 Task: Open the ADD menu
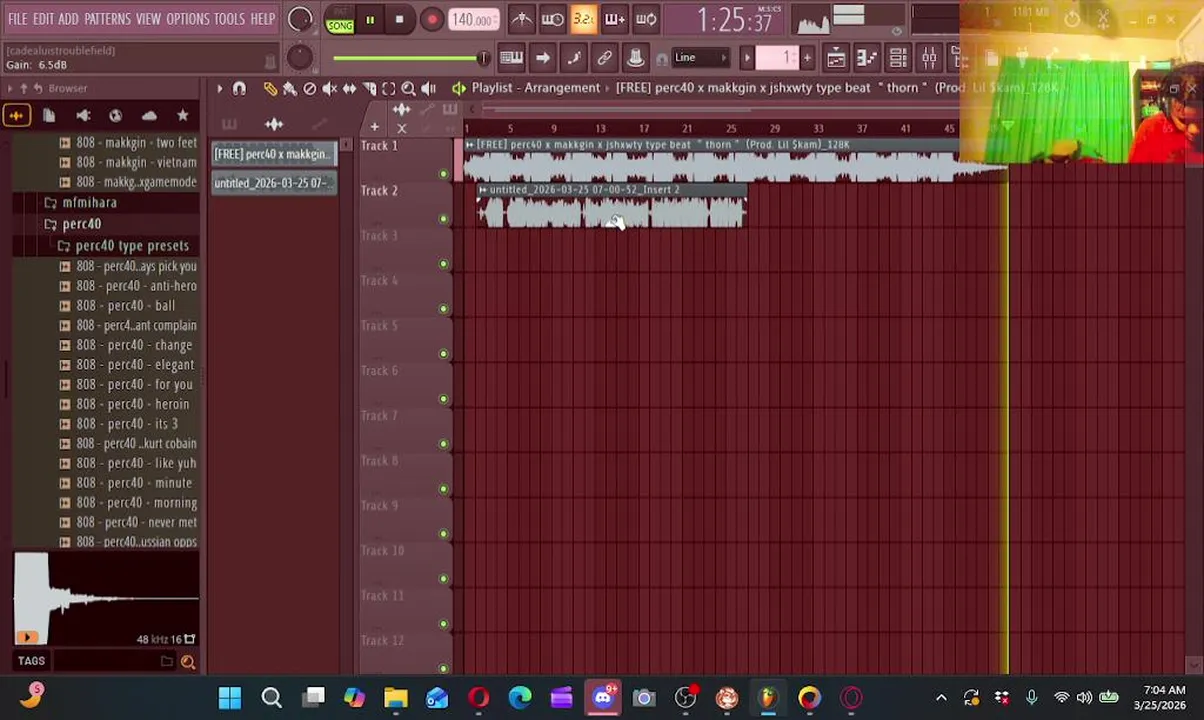(x=68, y=19)
